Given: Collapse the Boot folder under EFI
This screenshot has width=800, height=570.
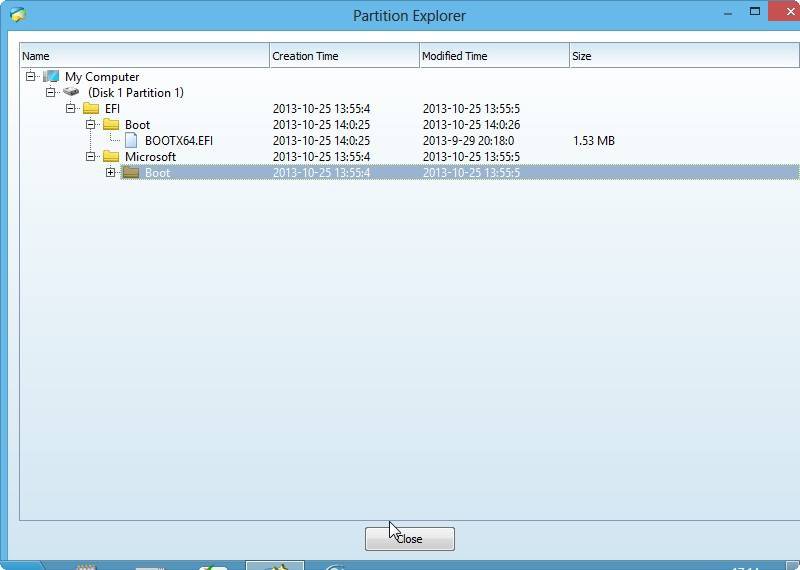Looking at the screenshot, I should 91,125.
